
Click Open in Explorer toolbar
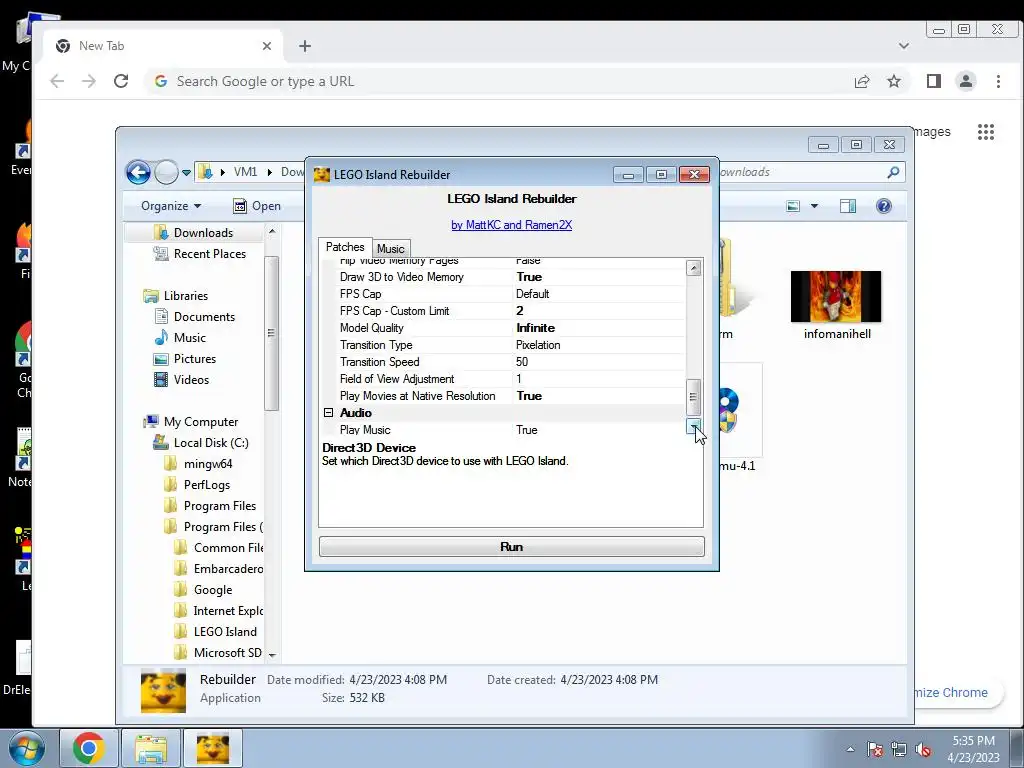tap(257, 206)
